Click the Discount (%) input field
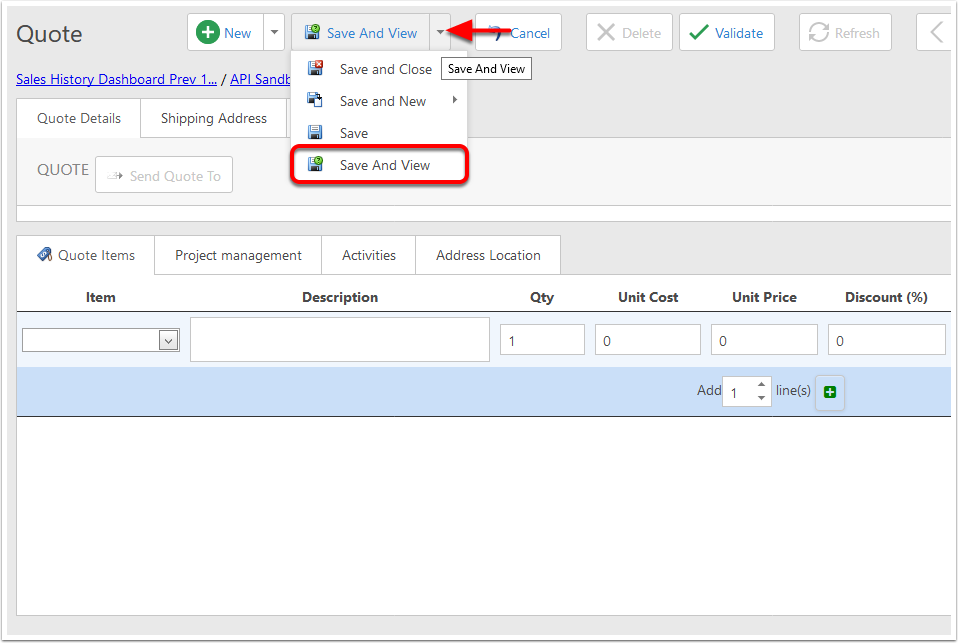Image resolution: width=958 pixels, height=643 pixels. tap(887, 340)
